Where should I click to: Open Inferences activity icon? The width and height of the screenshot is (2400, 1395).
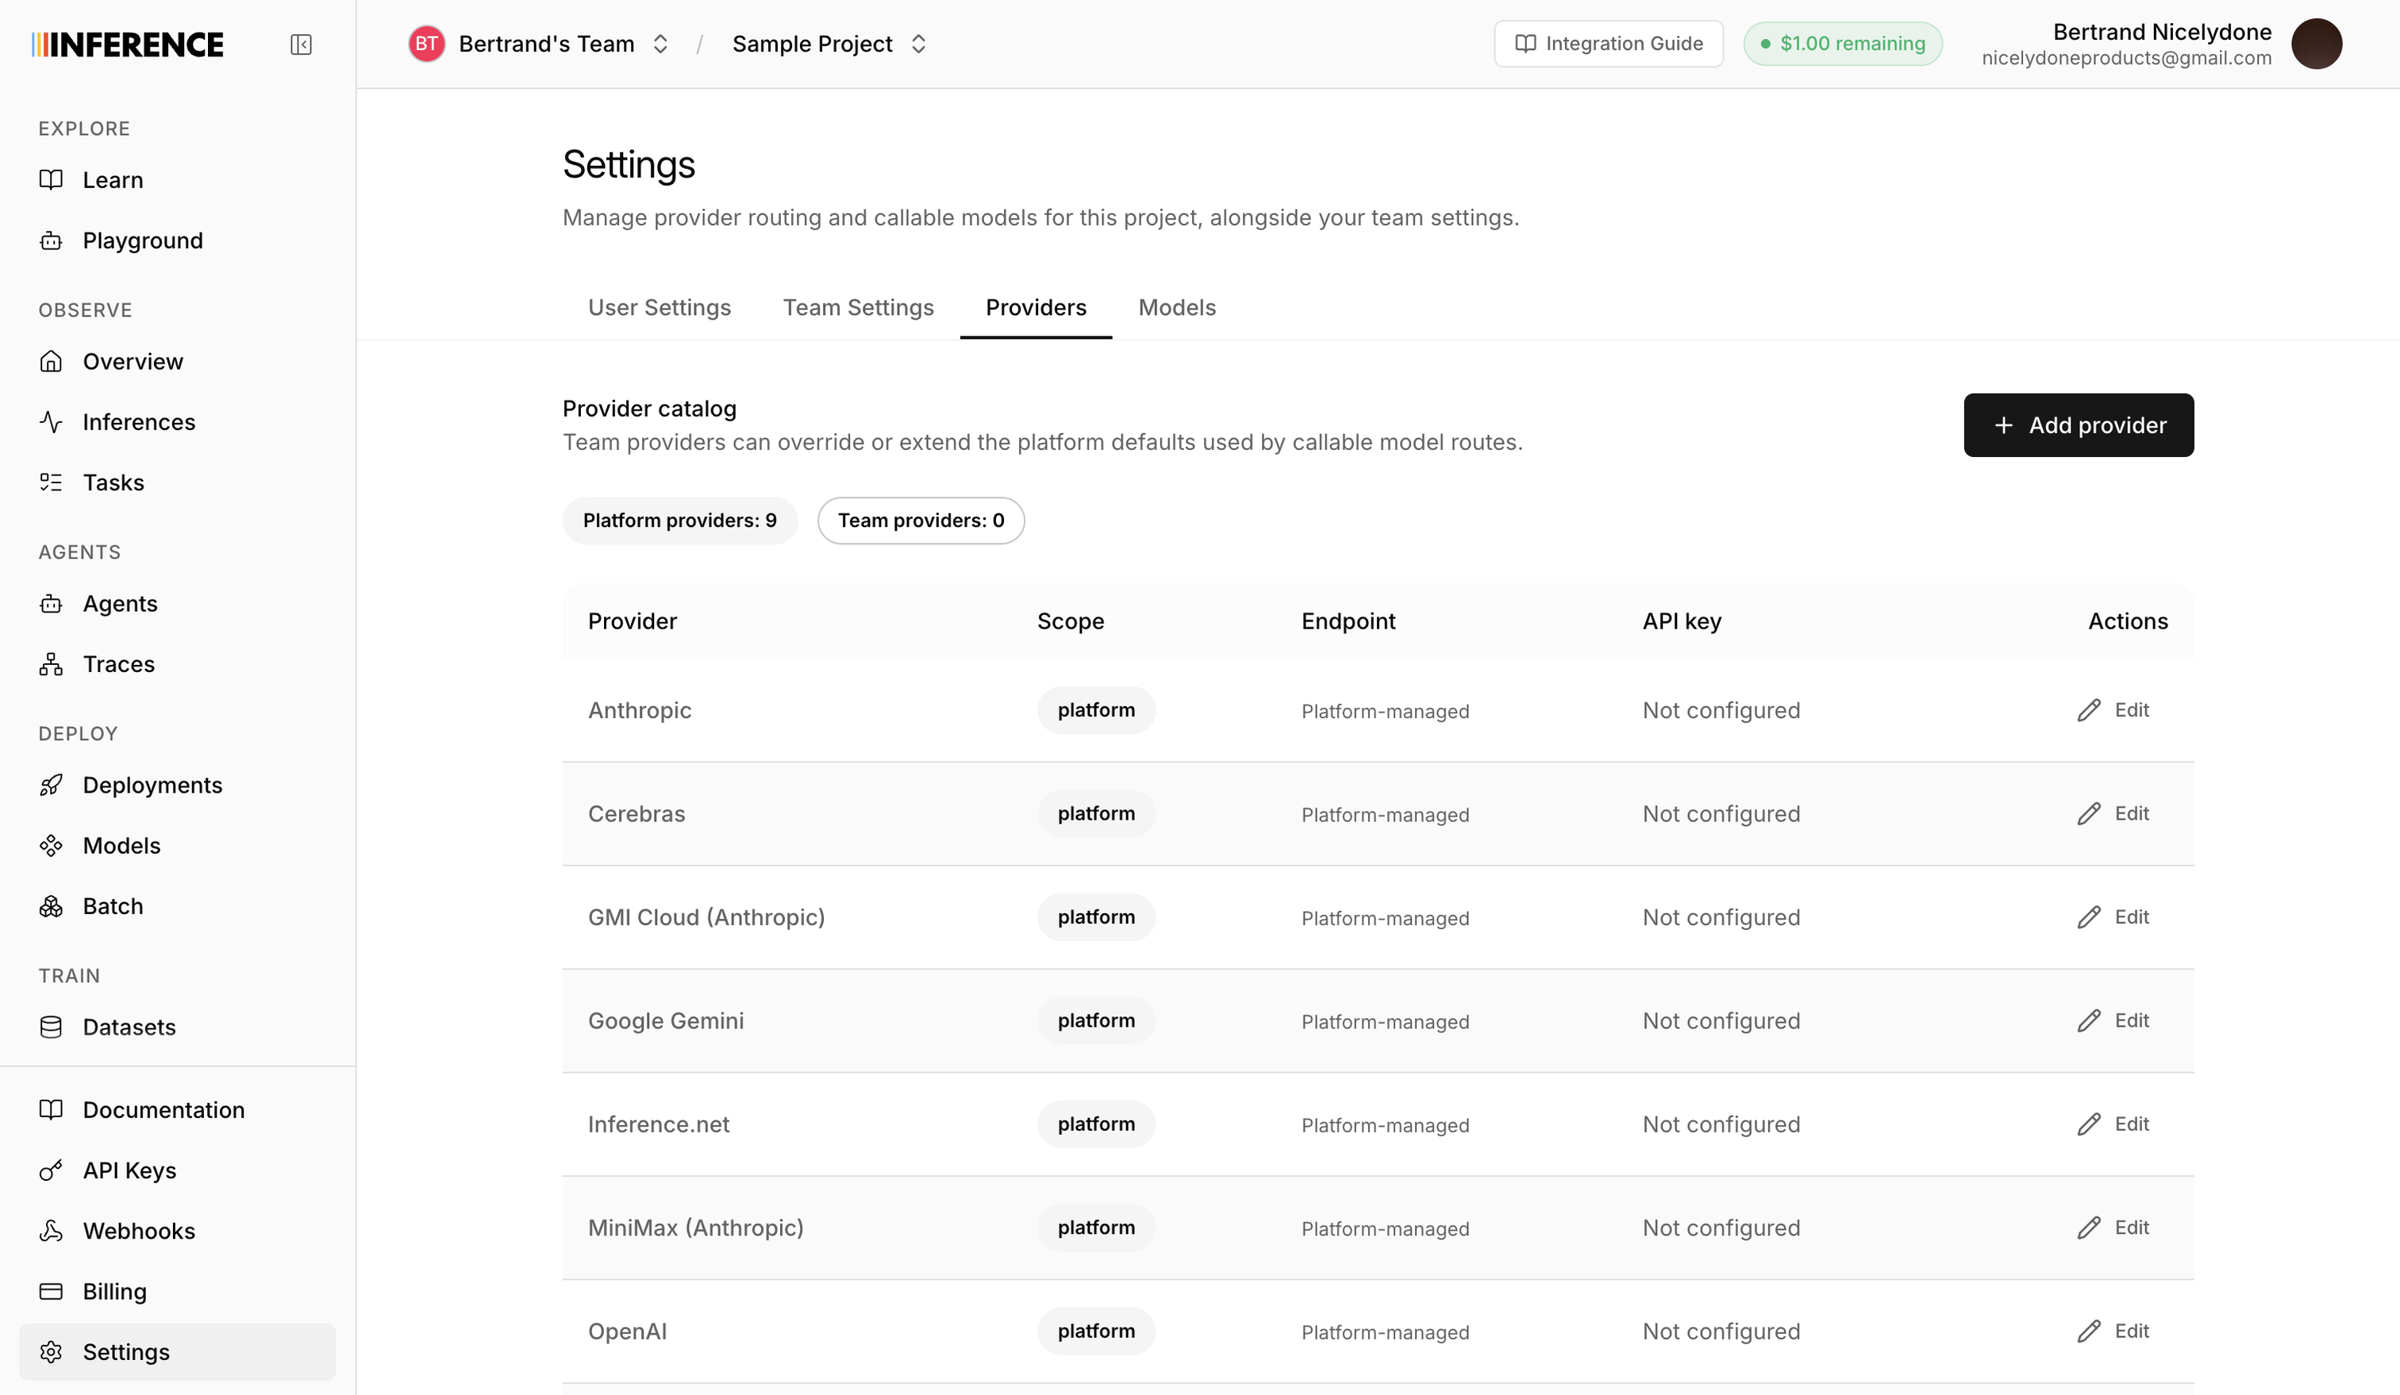click(51, 422)
